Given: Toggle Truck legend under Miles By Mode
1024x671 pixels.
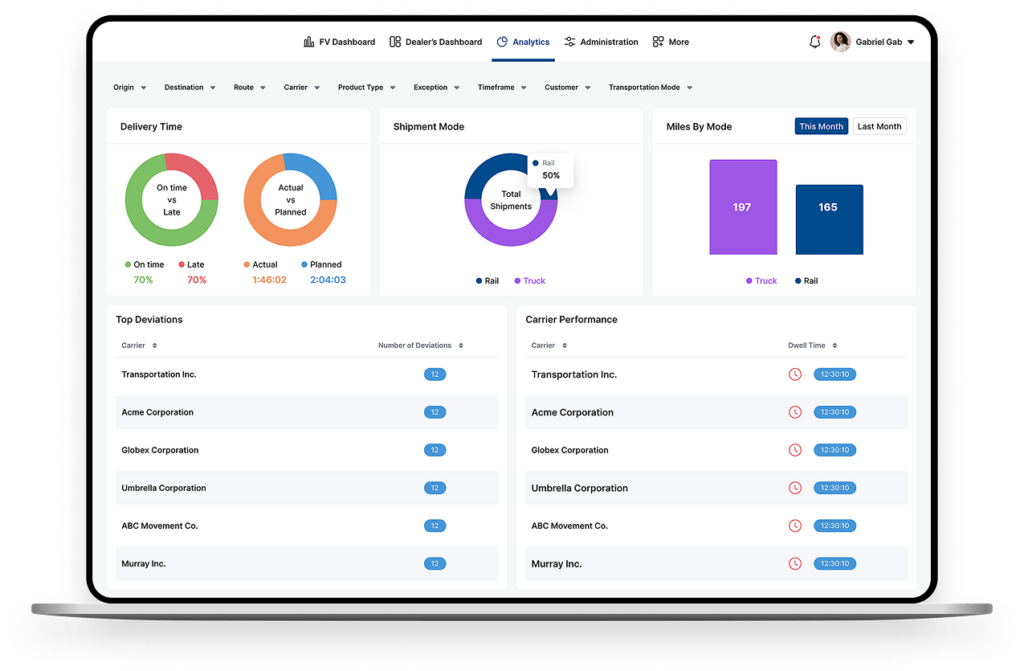Looking at the screenshot, I should pos(761,281).
